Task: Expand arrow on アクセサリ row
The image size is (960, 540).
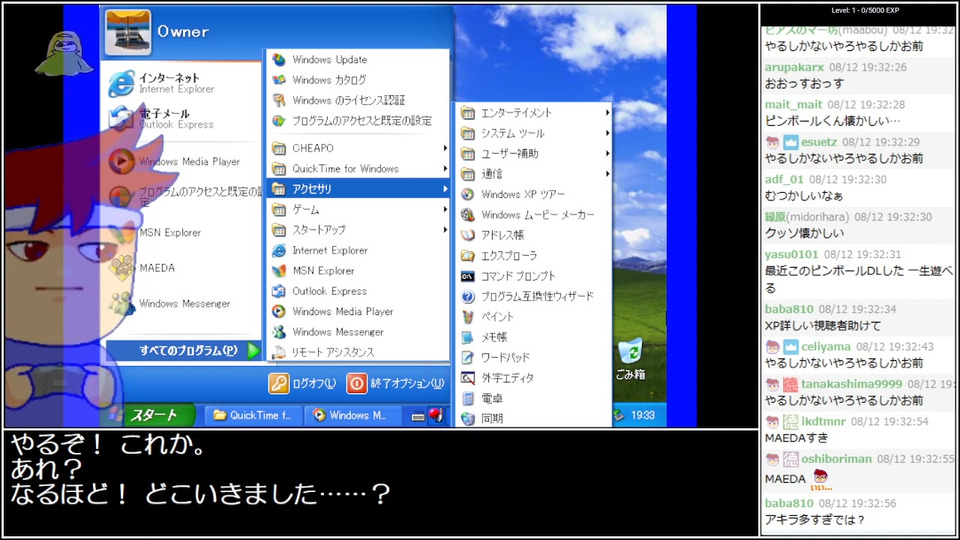Action: 445,189
